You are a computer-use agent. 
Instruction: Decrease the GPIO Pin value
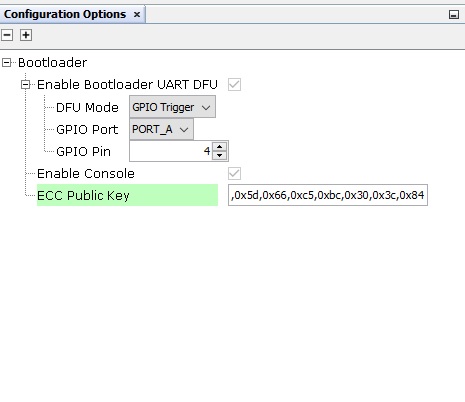(219, 155)
